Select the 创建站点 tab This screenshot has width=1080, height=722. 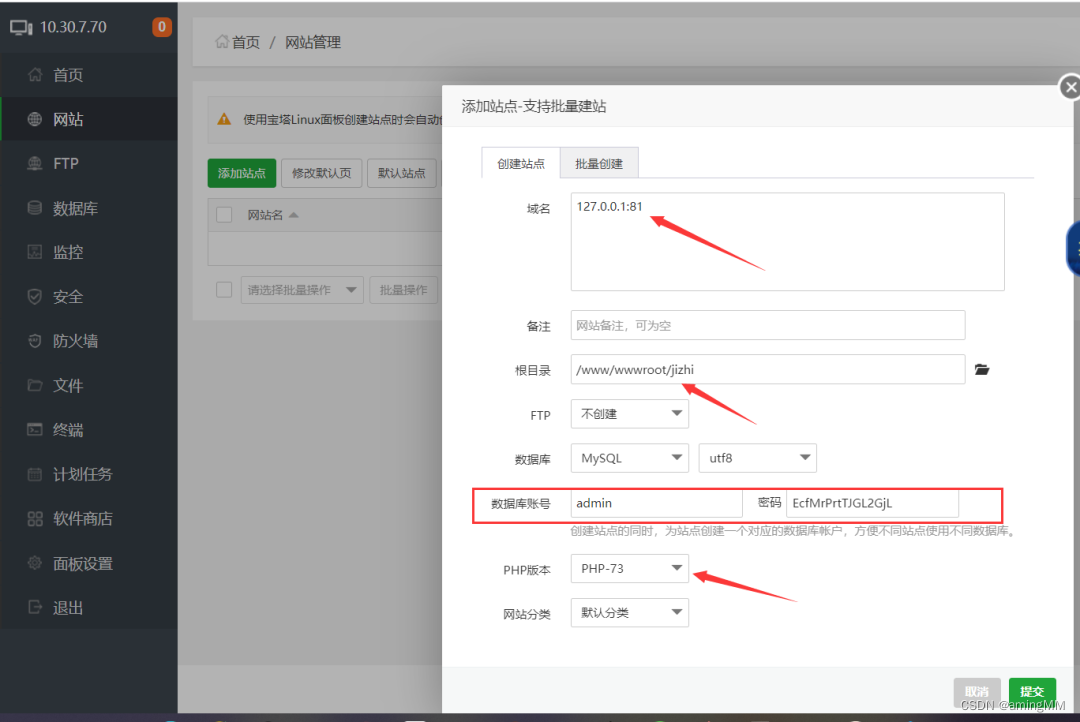pos(521,164)
